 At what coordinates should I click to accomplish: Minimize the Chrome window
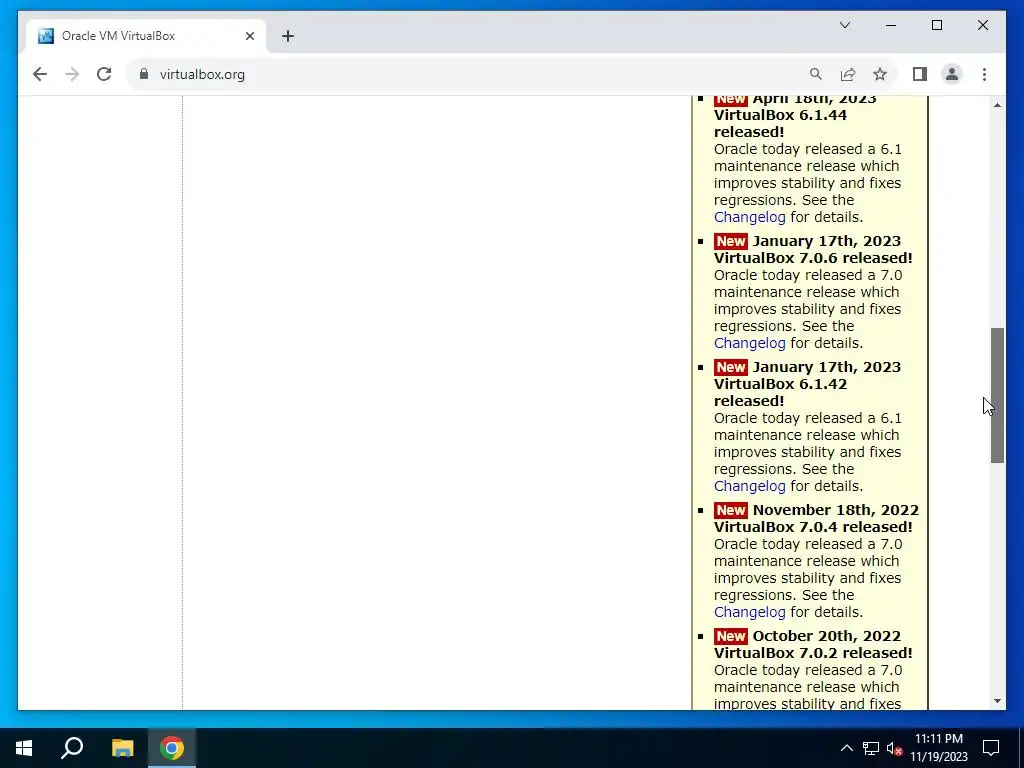891,25
